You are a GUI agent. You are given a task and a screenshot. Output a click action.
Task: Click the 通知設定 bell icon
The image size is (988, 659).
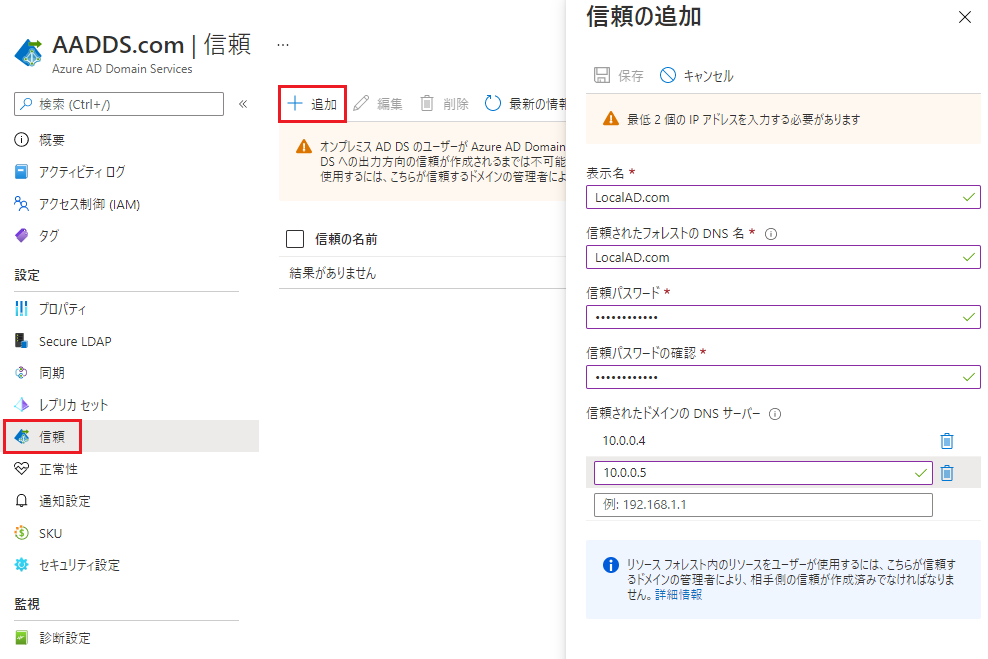pos(21,501)
